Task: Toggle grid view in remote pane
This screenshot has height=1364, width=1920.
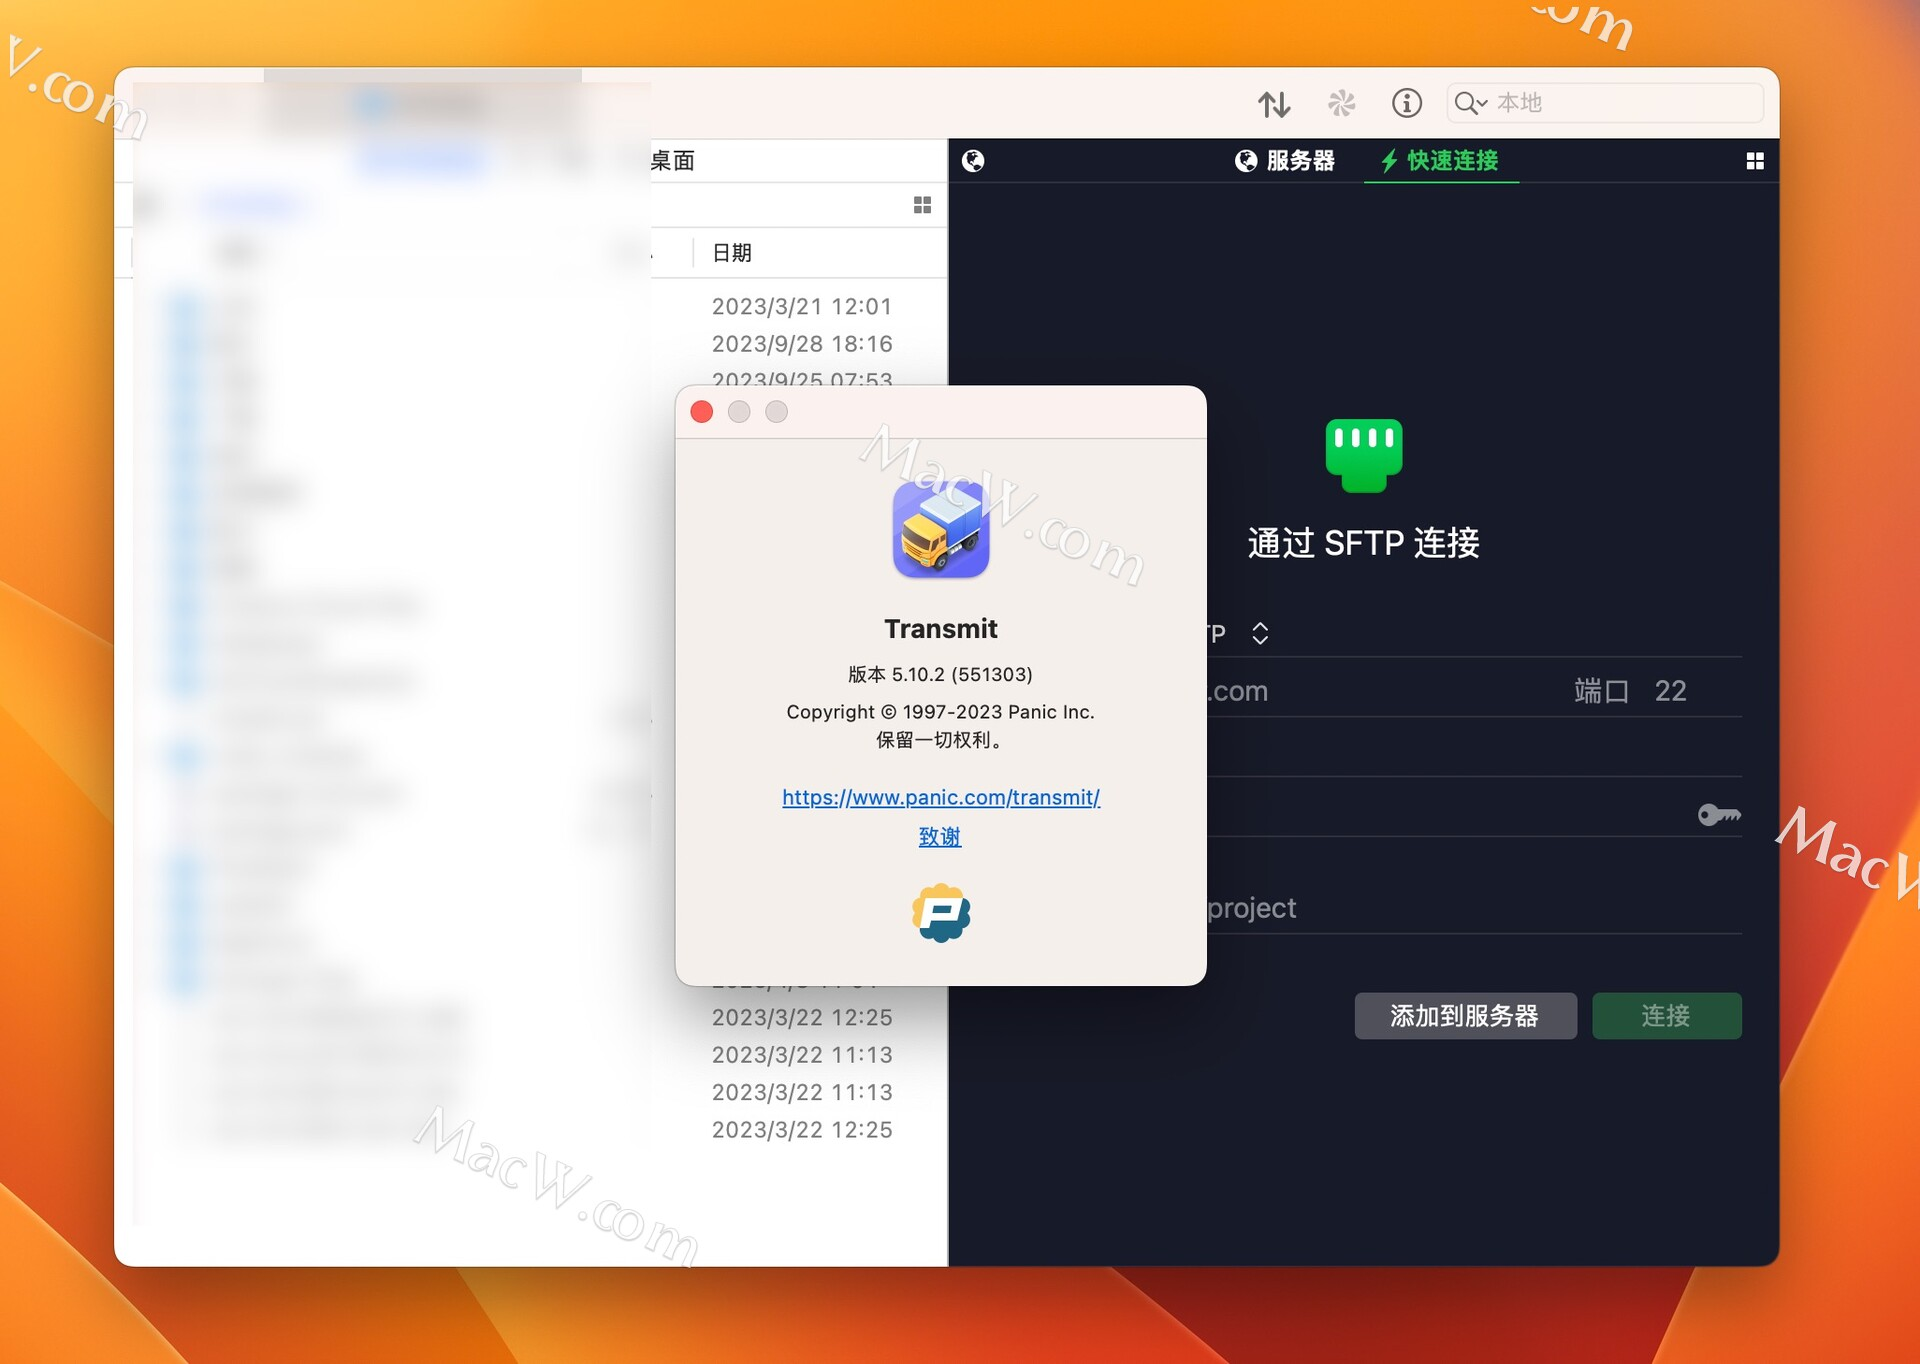Action: click(1754, 161)
